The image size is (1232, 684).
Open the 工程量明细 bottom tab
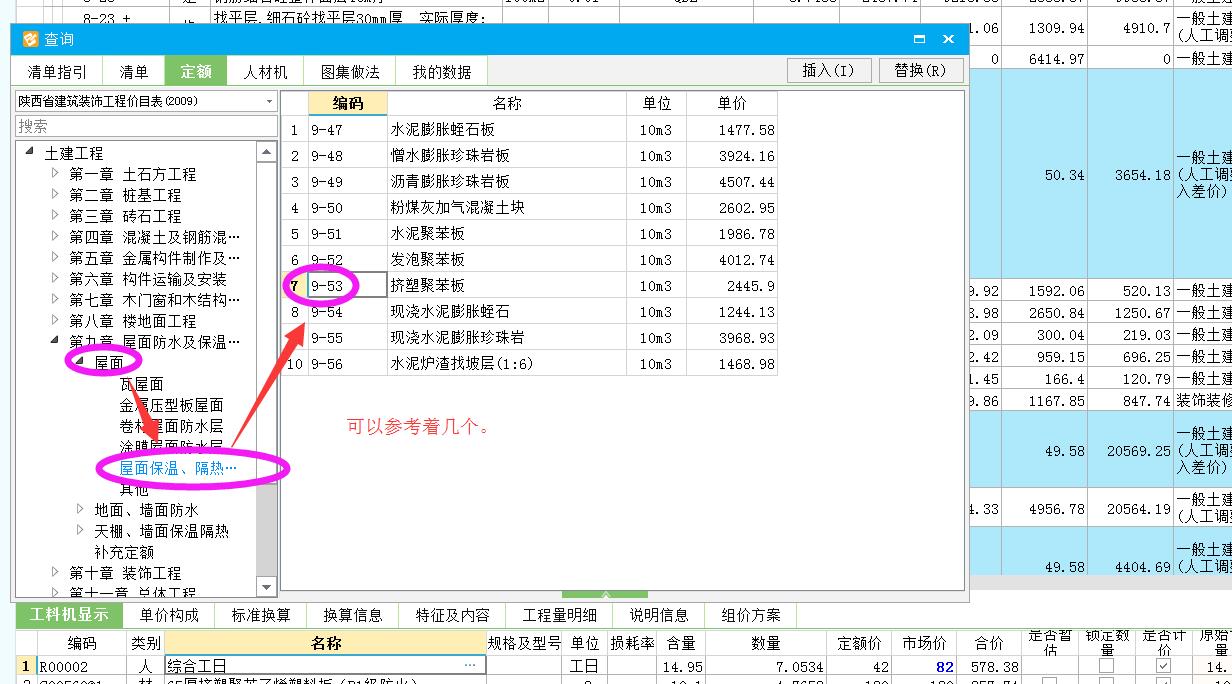pos(560,615)
